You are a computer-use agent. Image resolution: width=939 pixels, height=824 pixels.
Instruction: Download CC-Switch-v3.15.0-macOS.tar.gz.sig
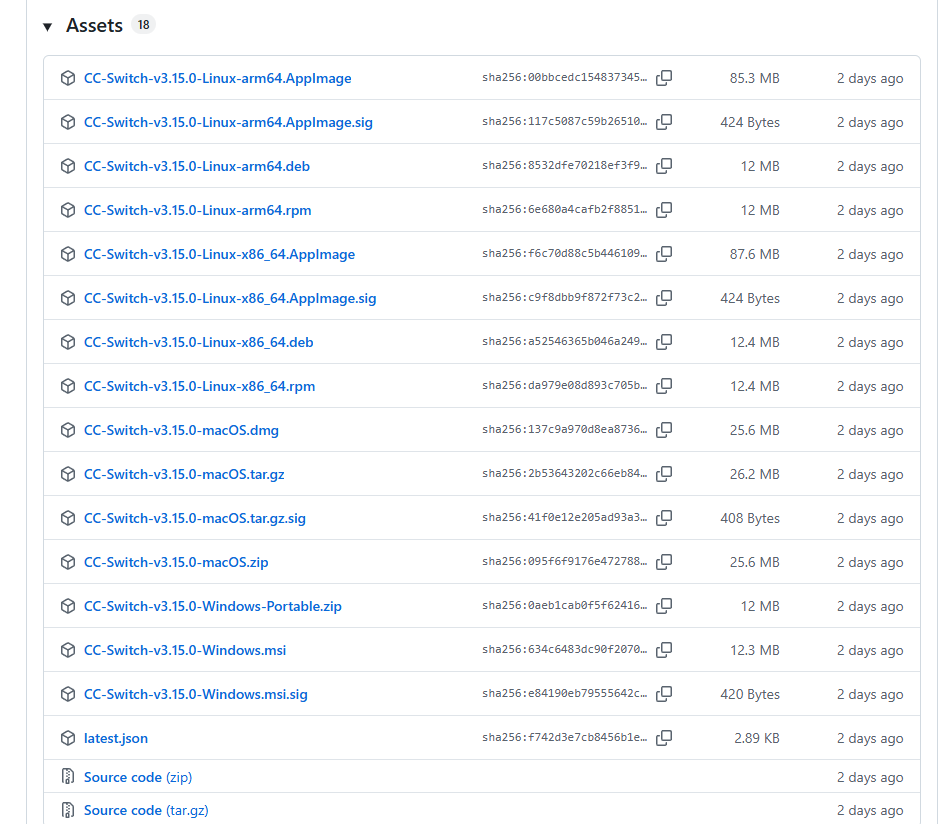[195, 519]
